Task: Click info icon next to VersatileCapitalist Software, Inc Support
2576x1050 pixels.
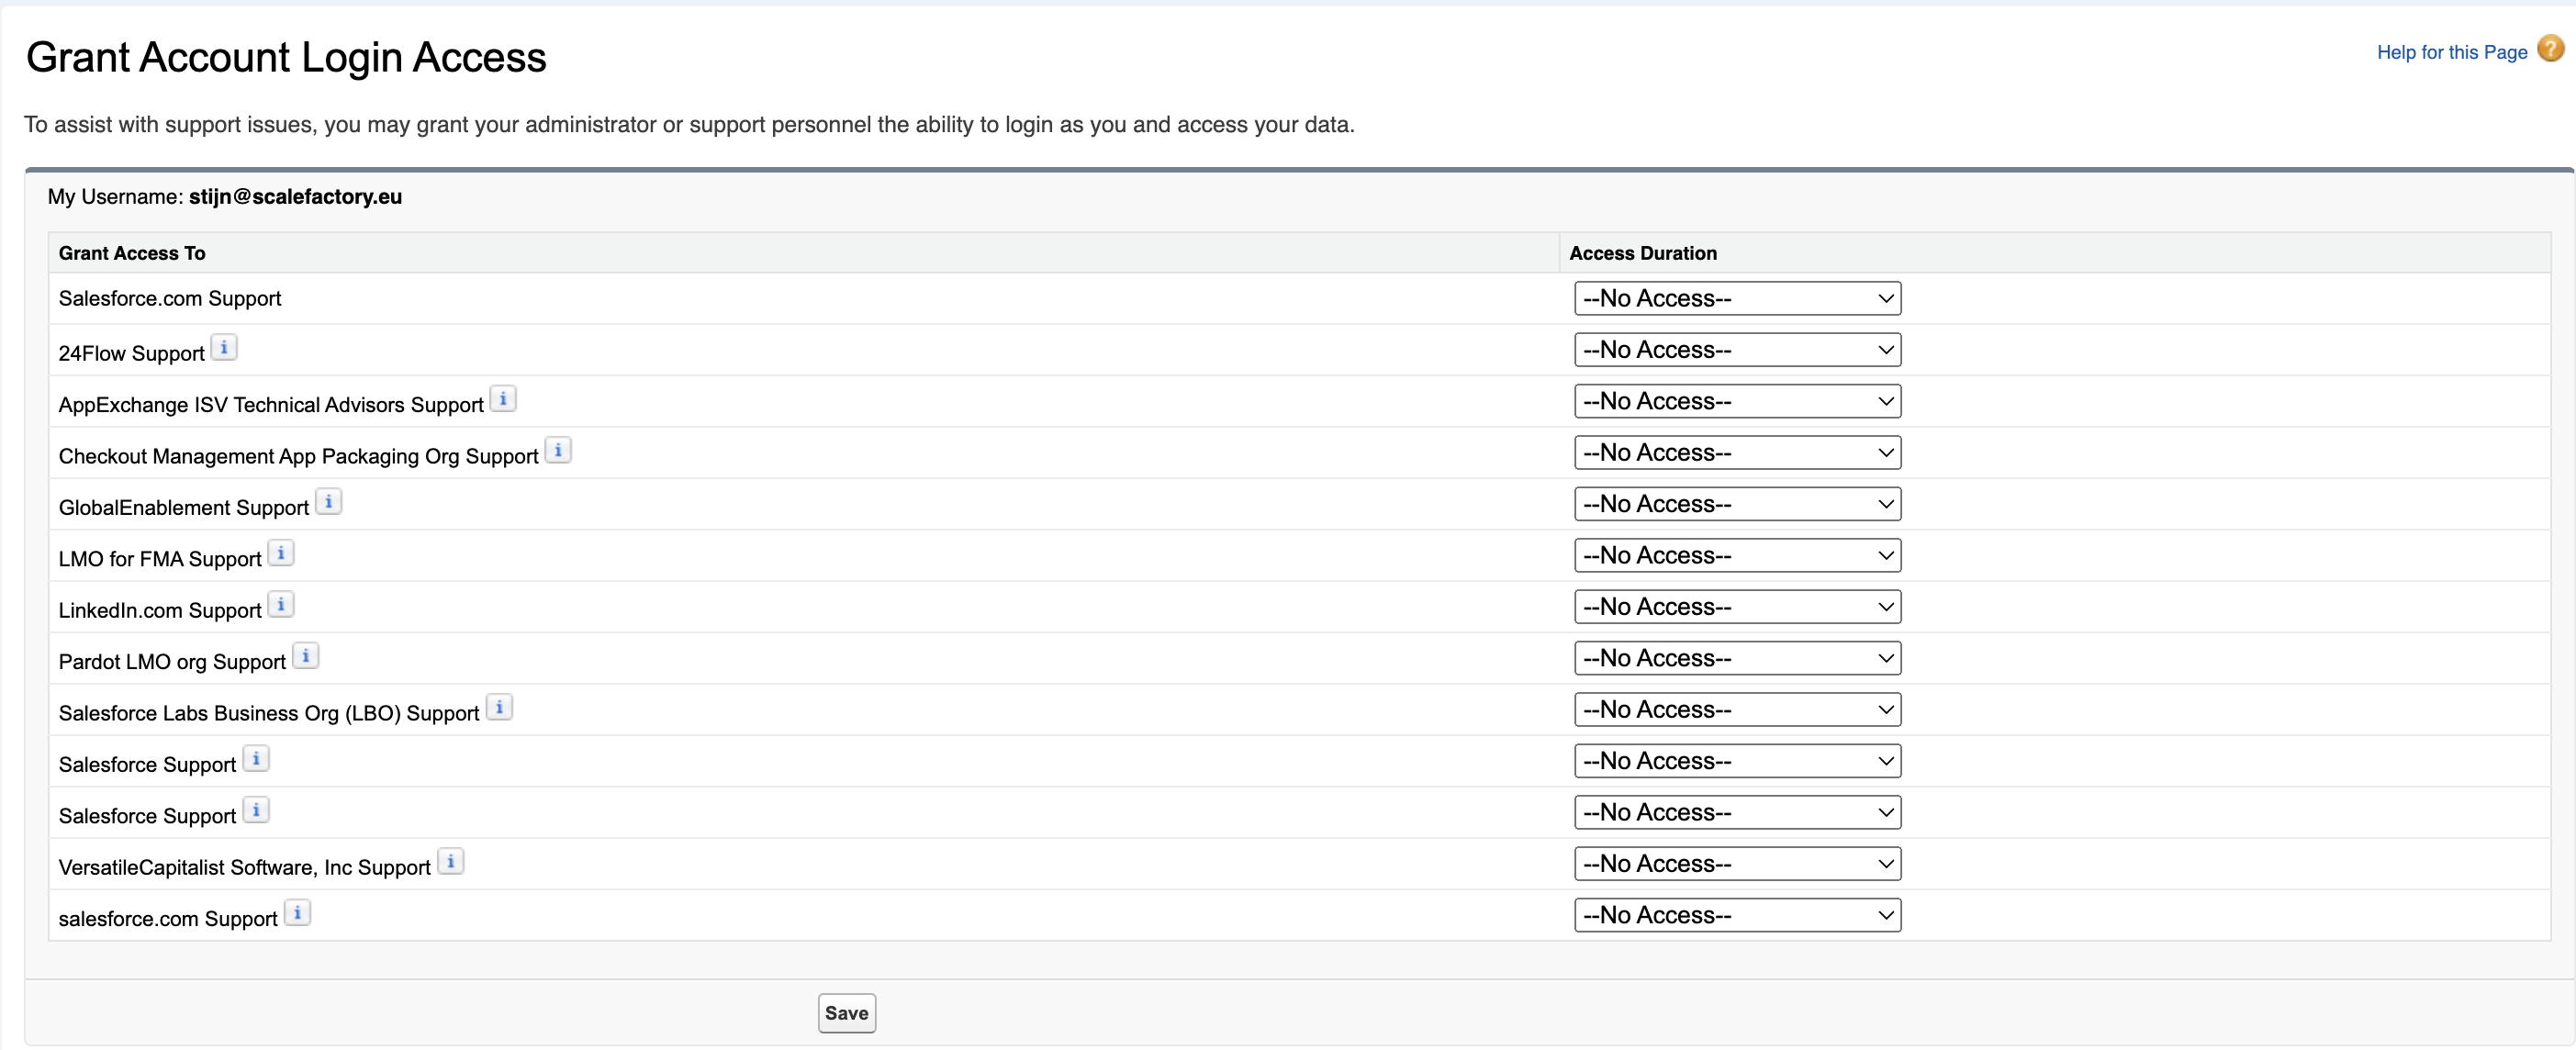Action: tap(450, 862)
